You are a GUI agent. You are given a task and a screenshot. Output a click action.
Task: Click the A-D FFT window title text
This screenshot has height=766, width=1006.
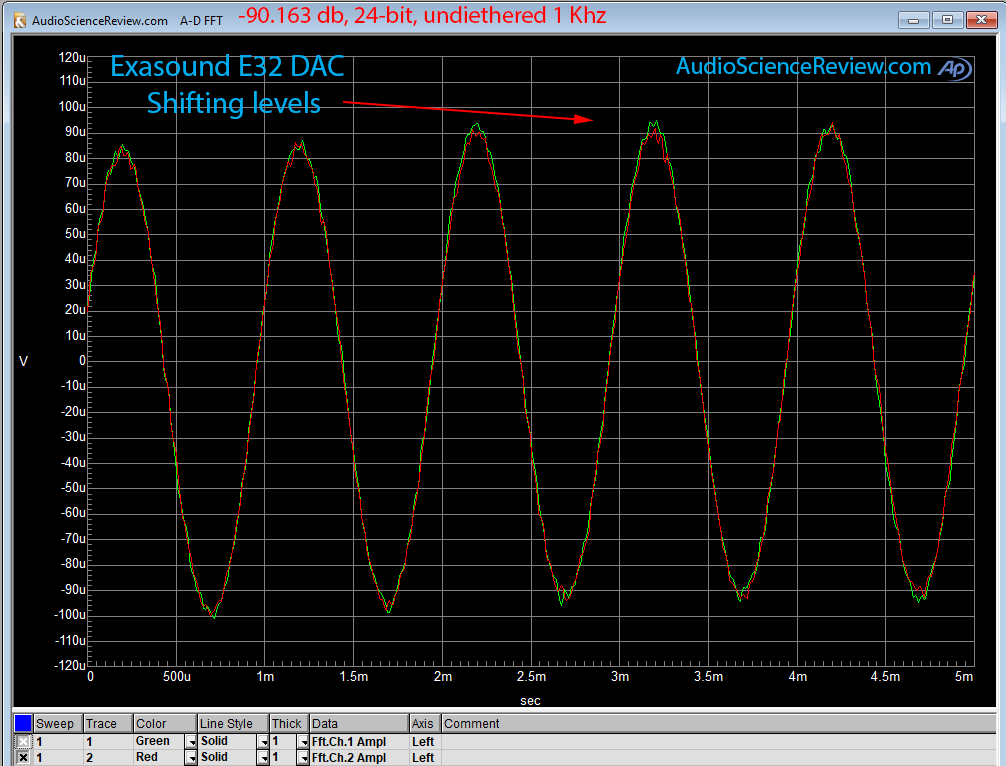201,21
